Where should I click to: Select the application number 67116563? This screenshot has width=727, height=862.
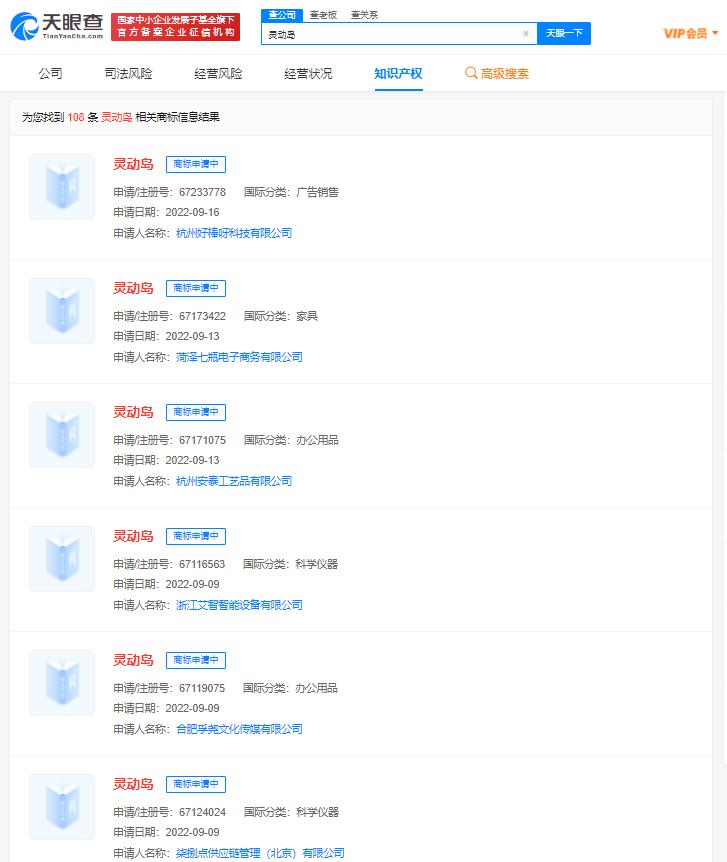pyautogui.click(x=202, y=564)
